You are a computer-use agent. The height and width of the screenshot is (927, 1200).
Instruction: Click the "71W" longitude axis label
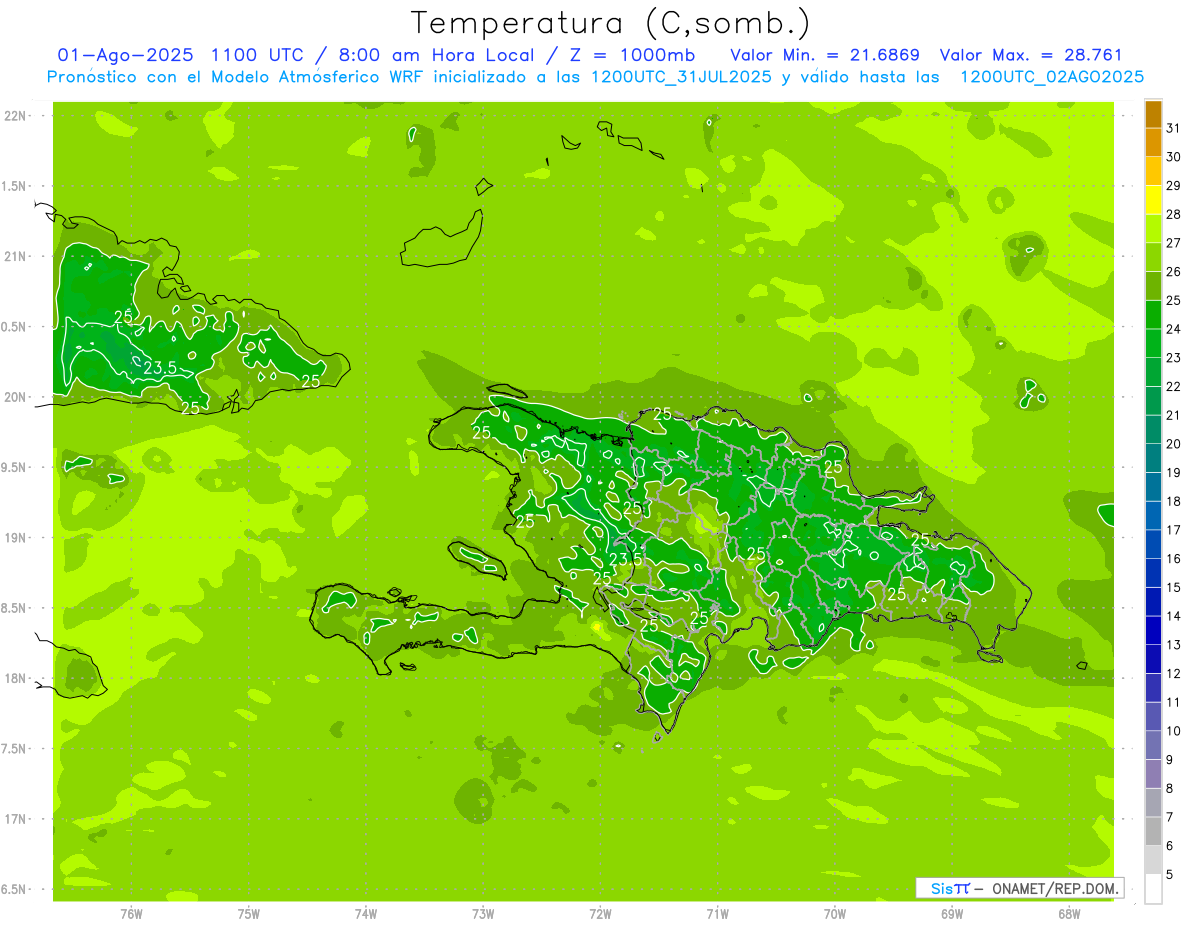tap(717, 913)
